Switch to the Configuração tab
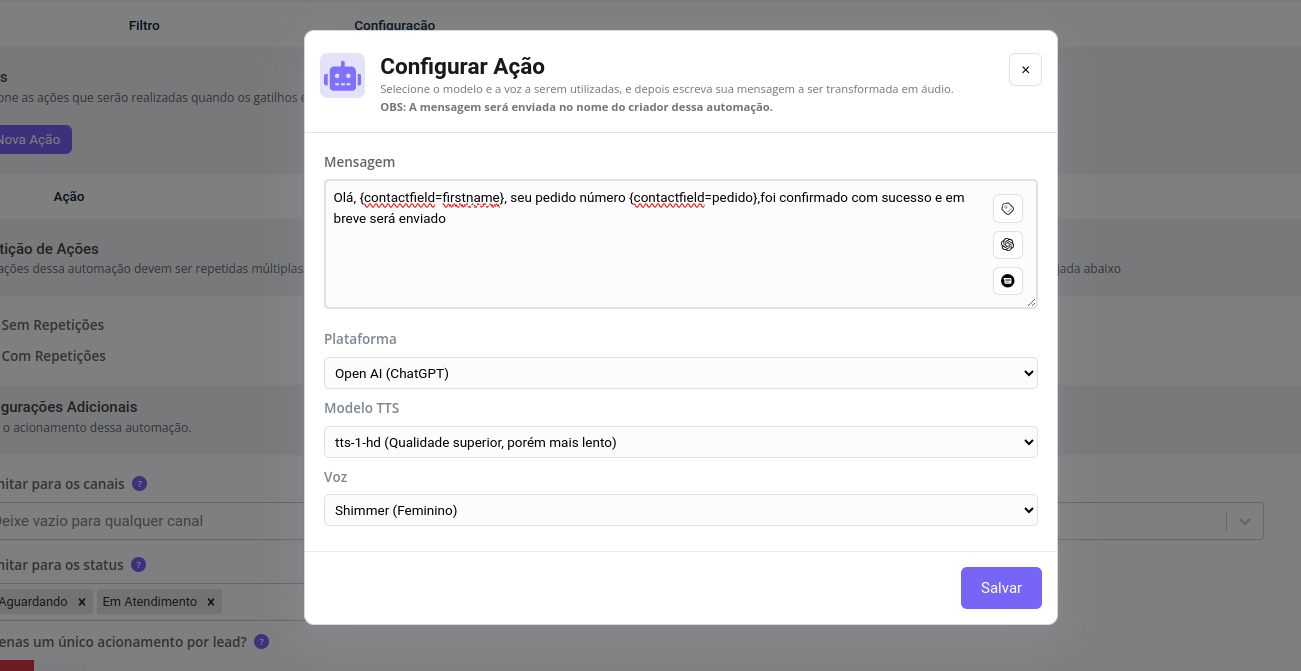The width and height of the screenshot is (1301, 671). click(394, 25)
